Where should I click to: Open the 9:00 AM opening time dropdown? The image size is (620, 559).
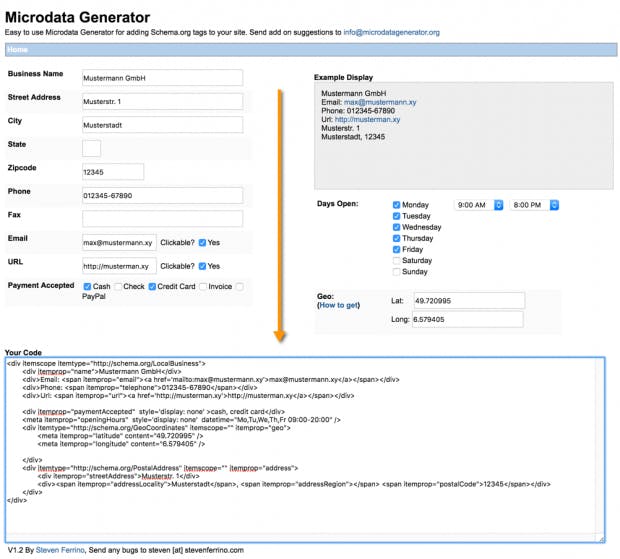pos(478,205)
